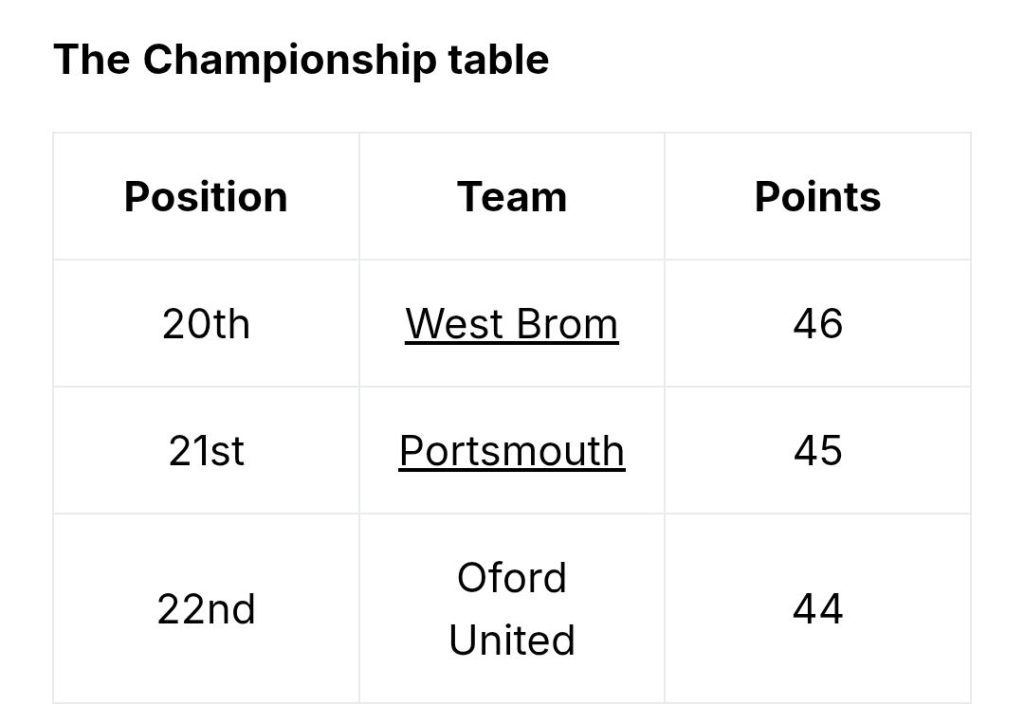Click the Position column header
This screenshot has height=704, width=1024.
[206, 197]
